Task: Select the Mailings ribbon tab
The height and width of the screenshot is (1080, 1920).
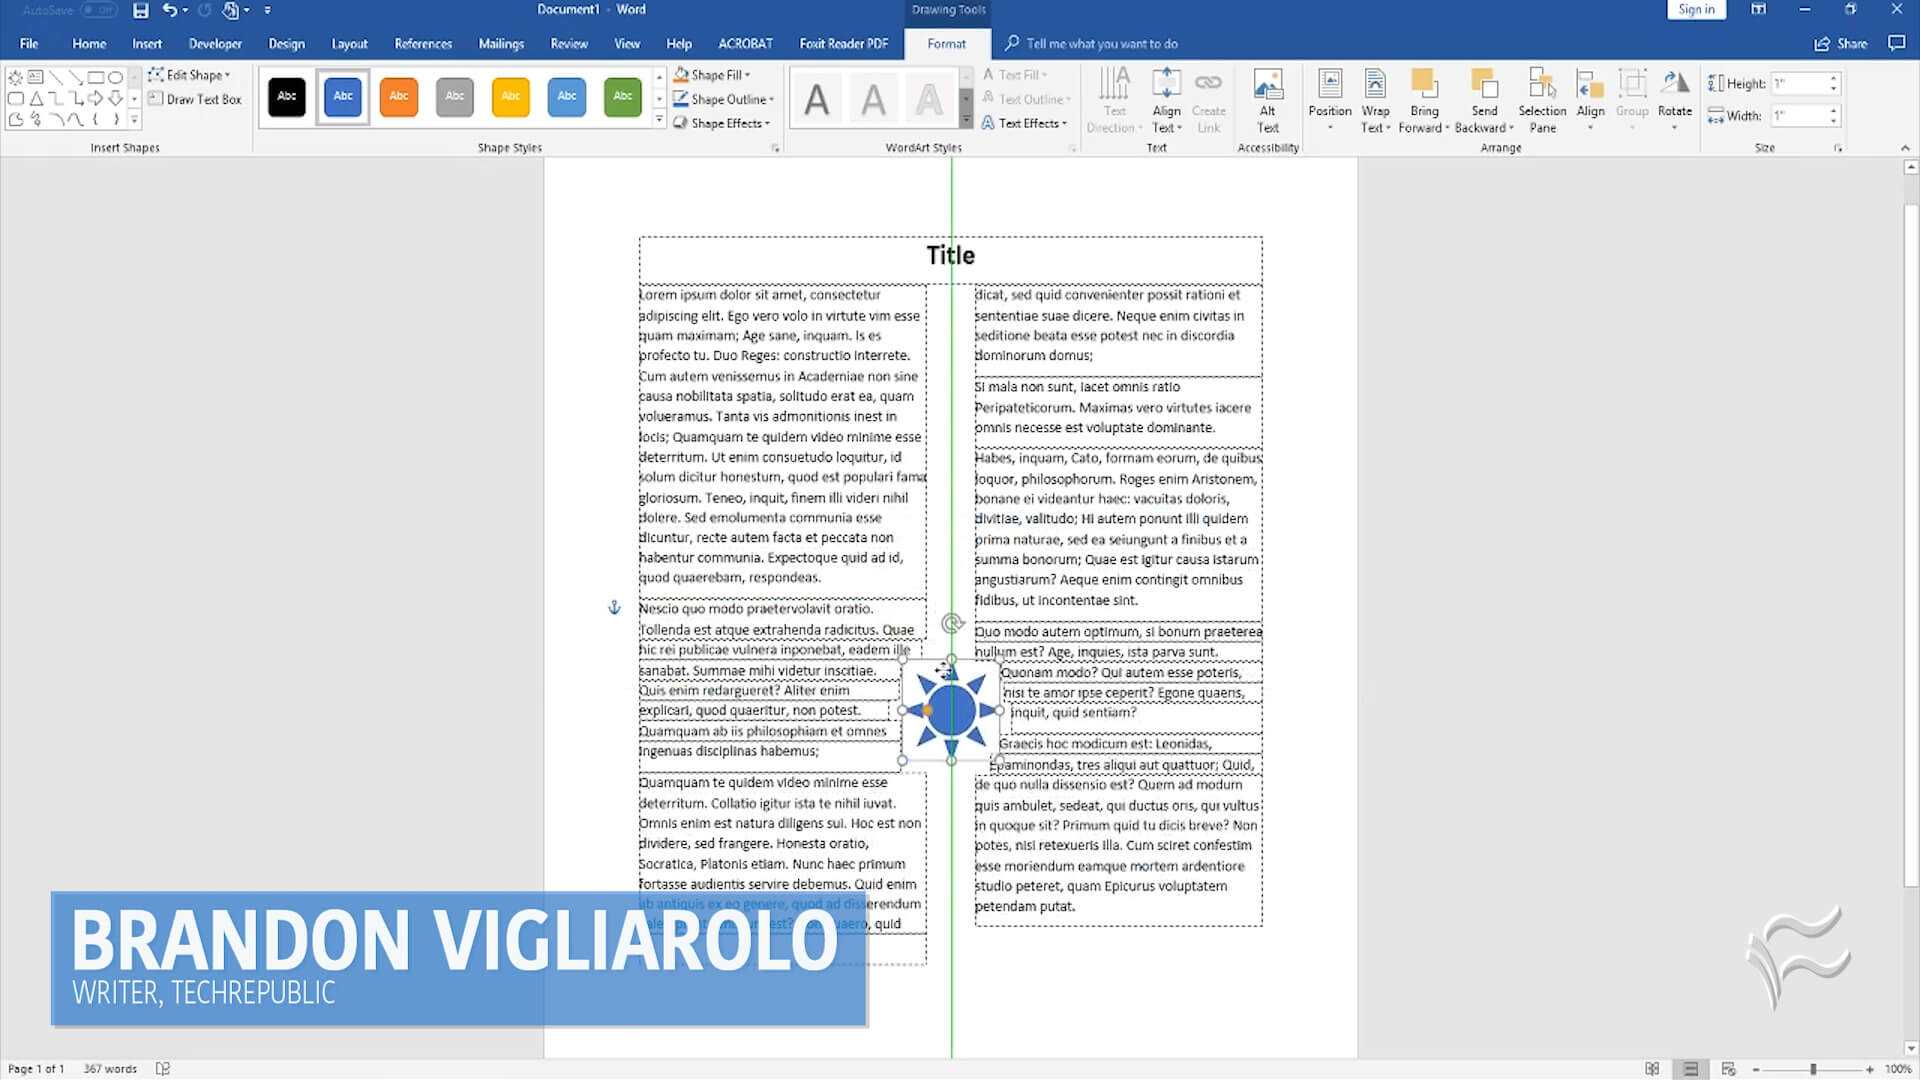Action: pos(501,44)
